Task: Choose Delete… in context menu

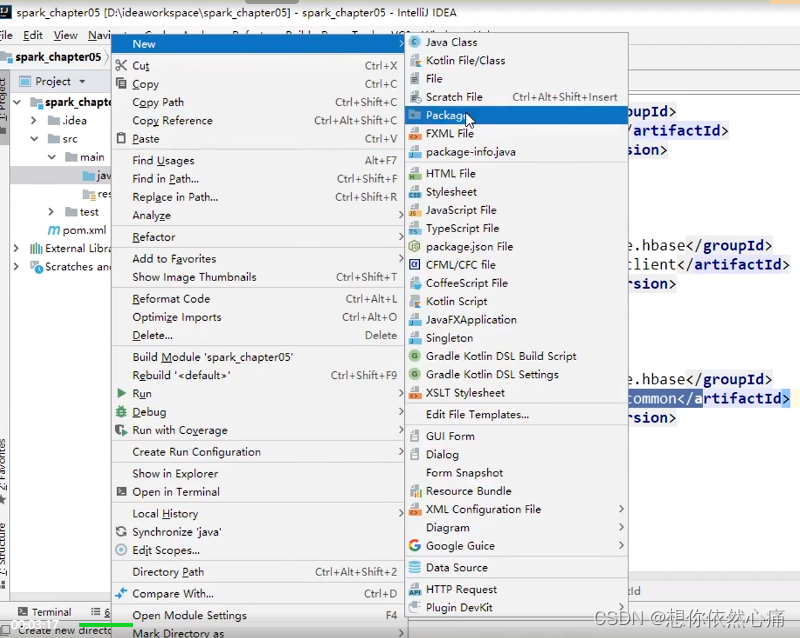Action: coord(257,335)
